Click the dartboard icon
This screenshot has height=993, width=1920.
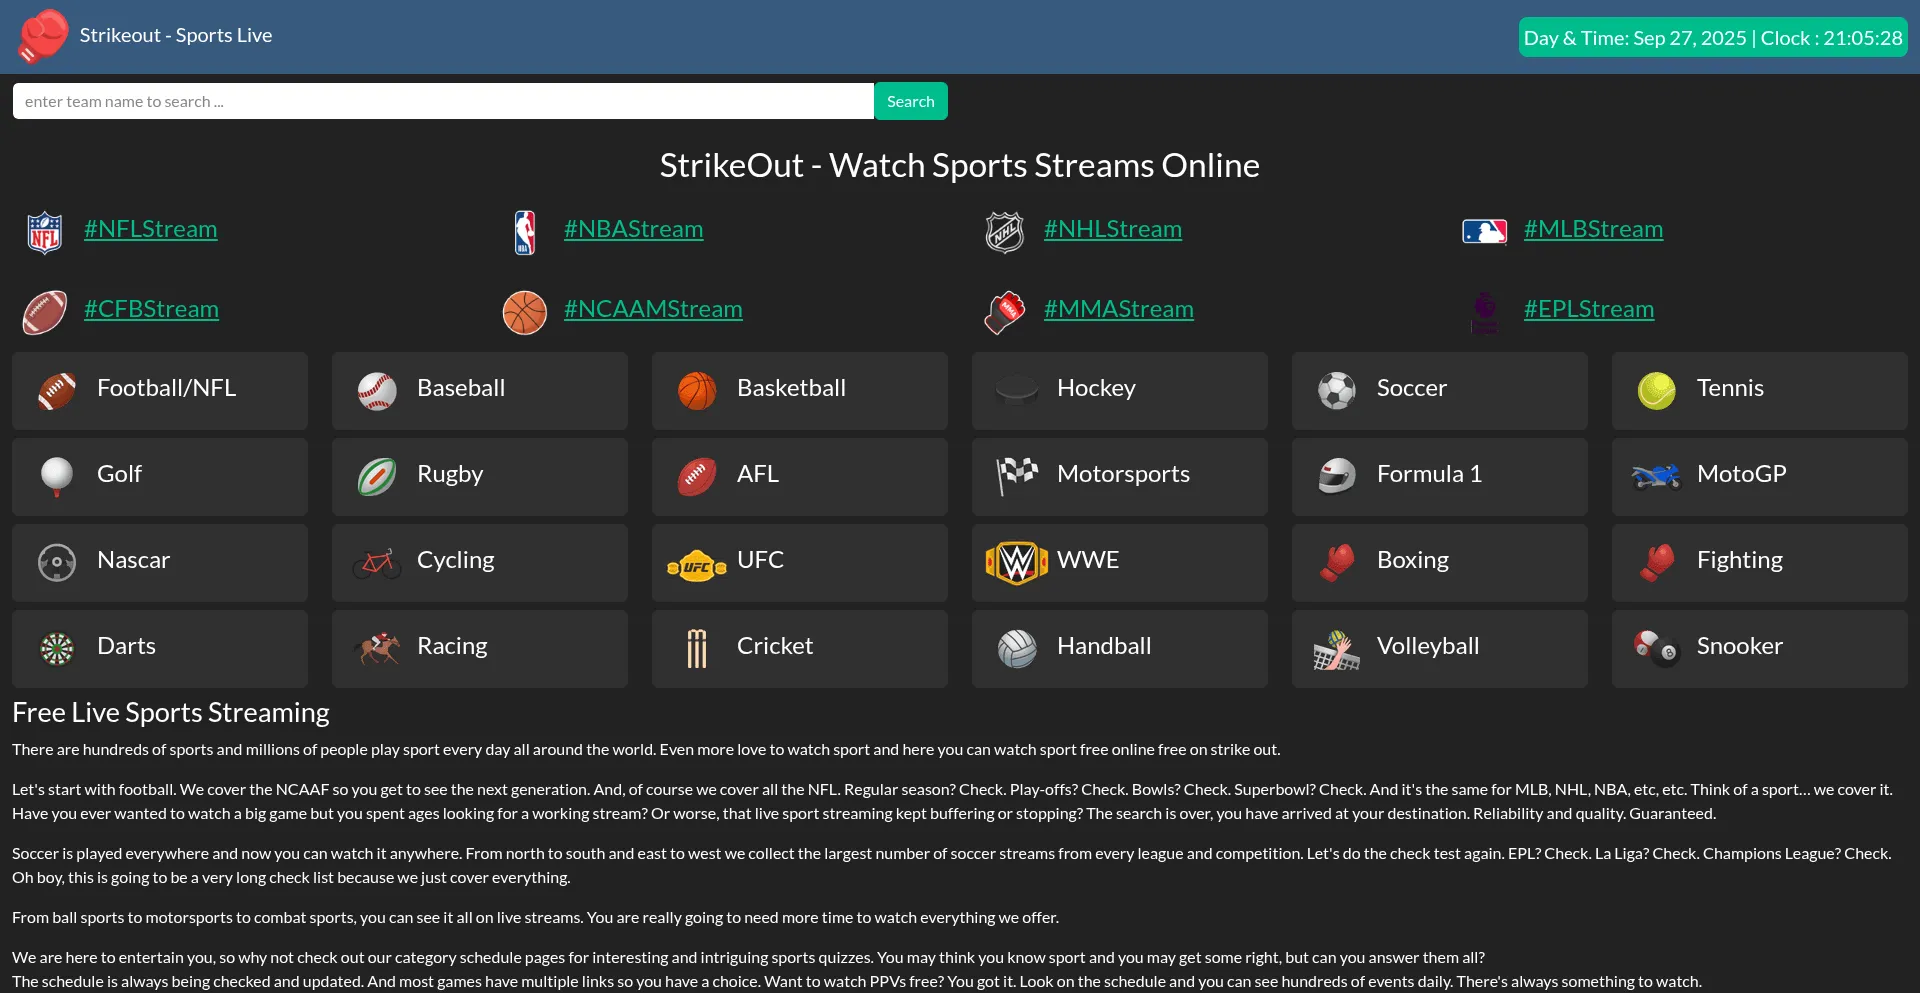57,649
